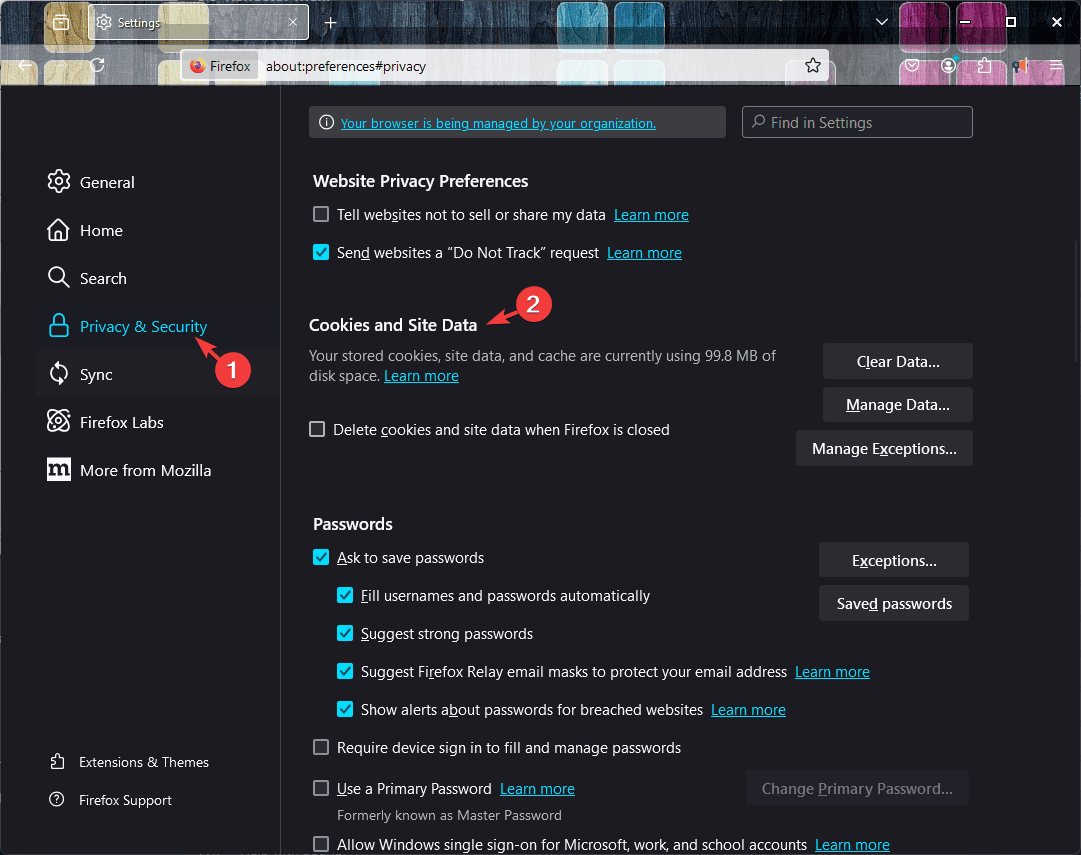The image size is (1081, 855).
Task: Open the Pocket save icon
Action: (x=912, y=66)
